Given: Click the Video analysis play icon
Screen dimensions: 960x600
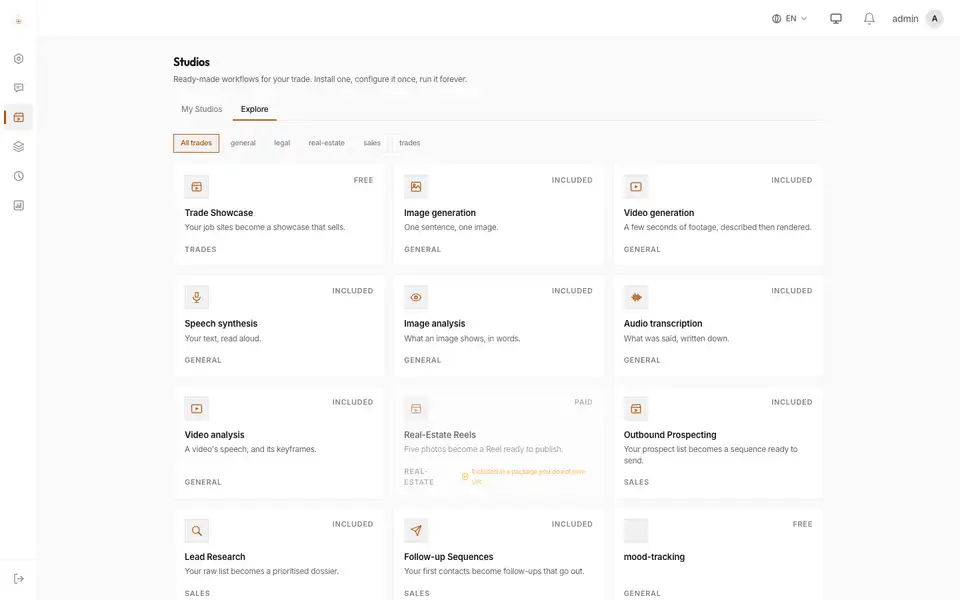Looking at the screenshot, I should [197, 408].
